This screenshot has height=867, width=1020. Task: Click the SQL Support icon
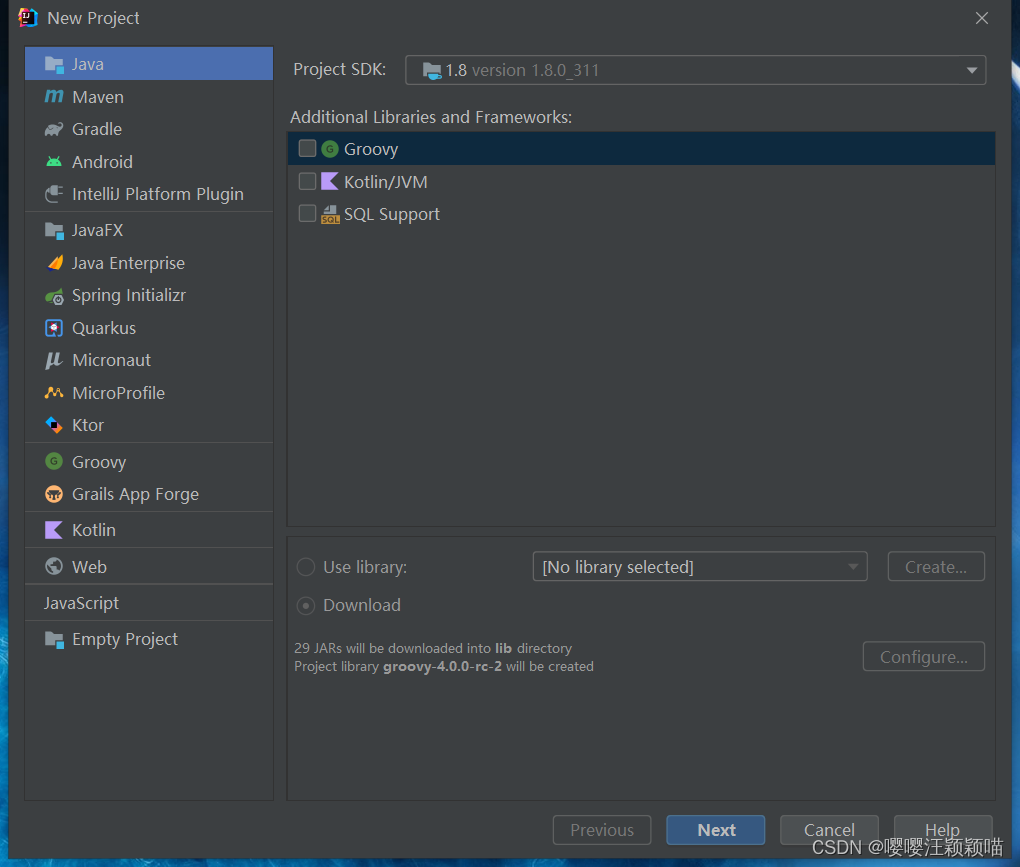(x=330, y=215)
